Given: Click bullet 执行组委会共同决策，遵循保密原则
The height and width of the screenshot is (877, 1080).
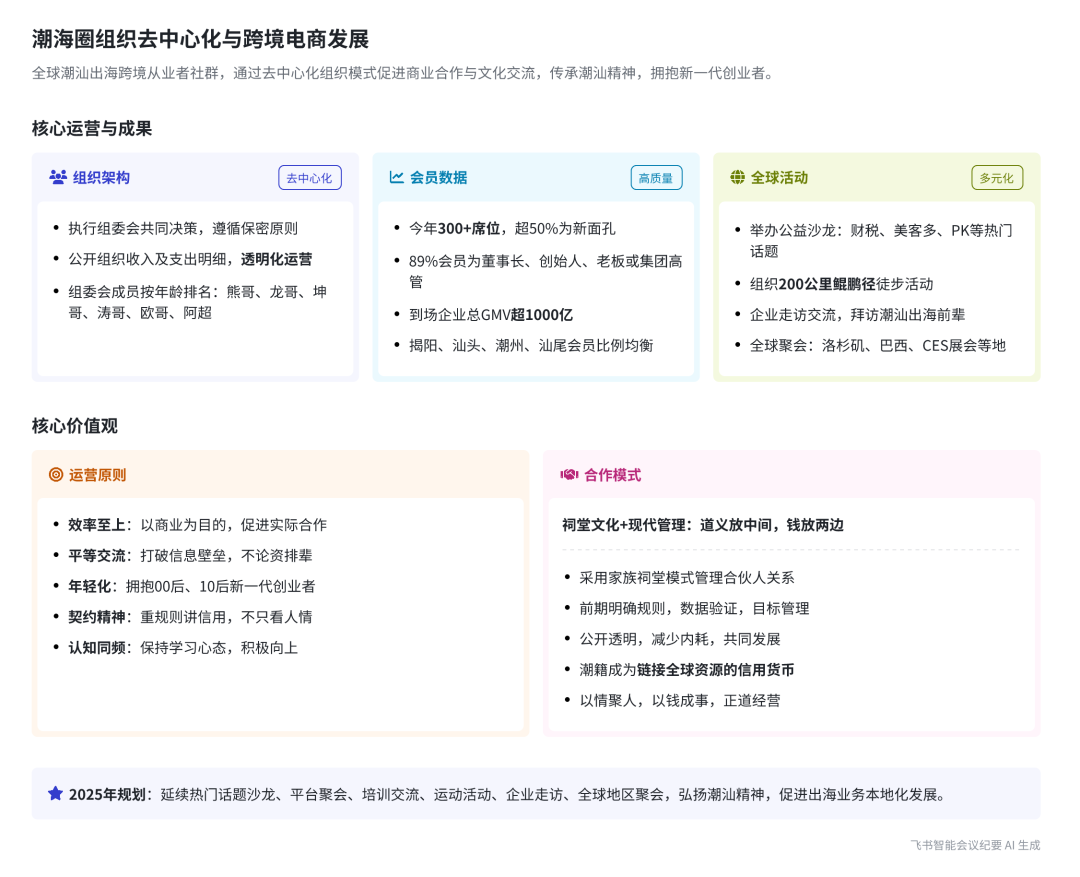Looking at the screenshot, I should [x=183, y=229].
